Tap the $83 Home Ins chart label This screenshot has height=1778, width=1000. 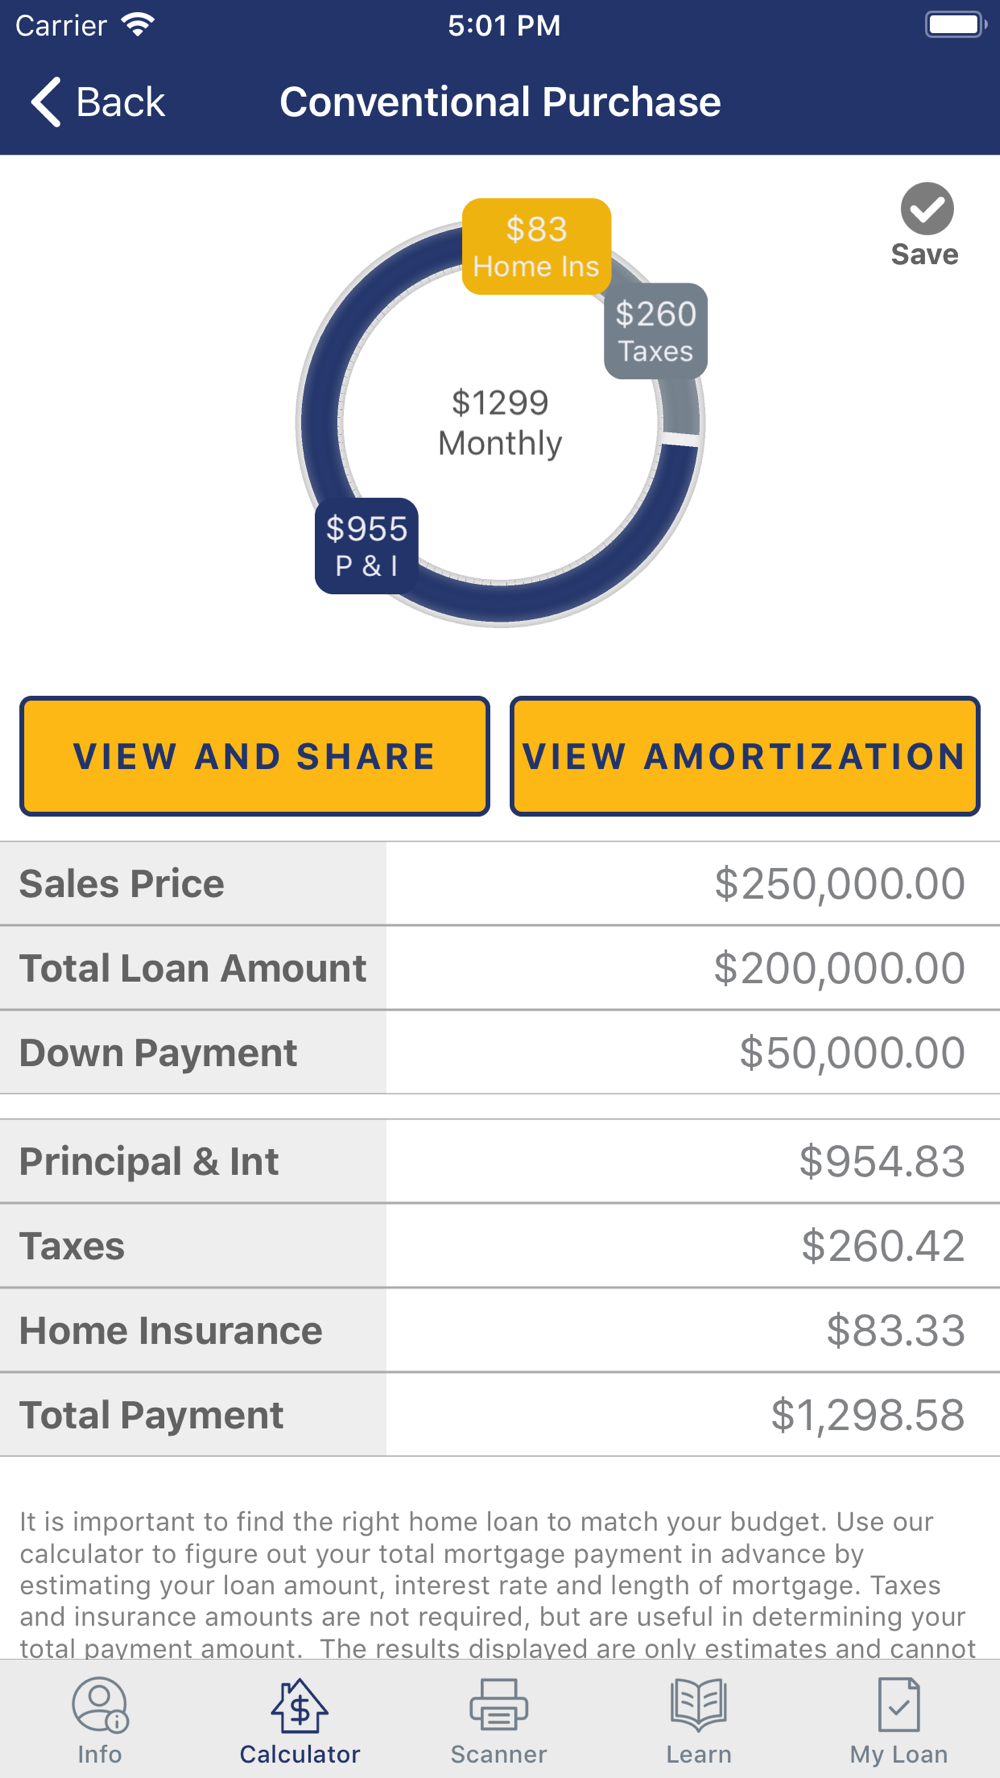click(x=536, y=246)
